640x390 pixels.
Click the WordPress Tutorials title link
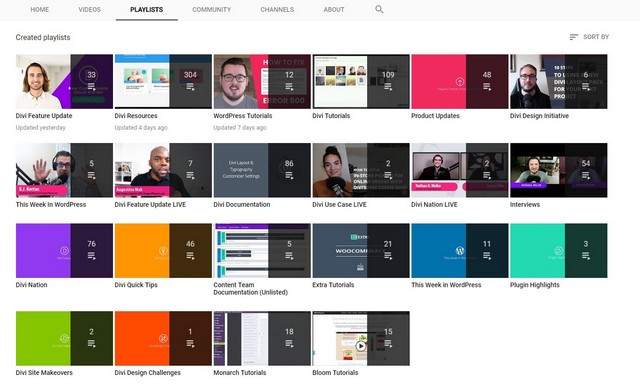point(242,116)
